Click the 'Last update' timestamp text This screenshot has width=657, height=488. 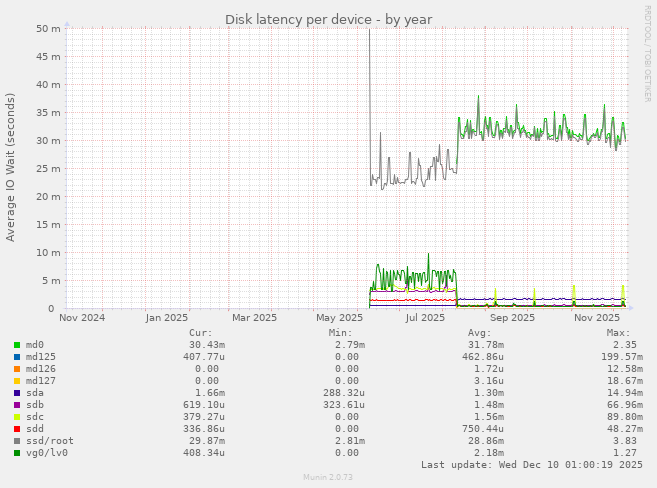pos(532,465)
